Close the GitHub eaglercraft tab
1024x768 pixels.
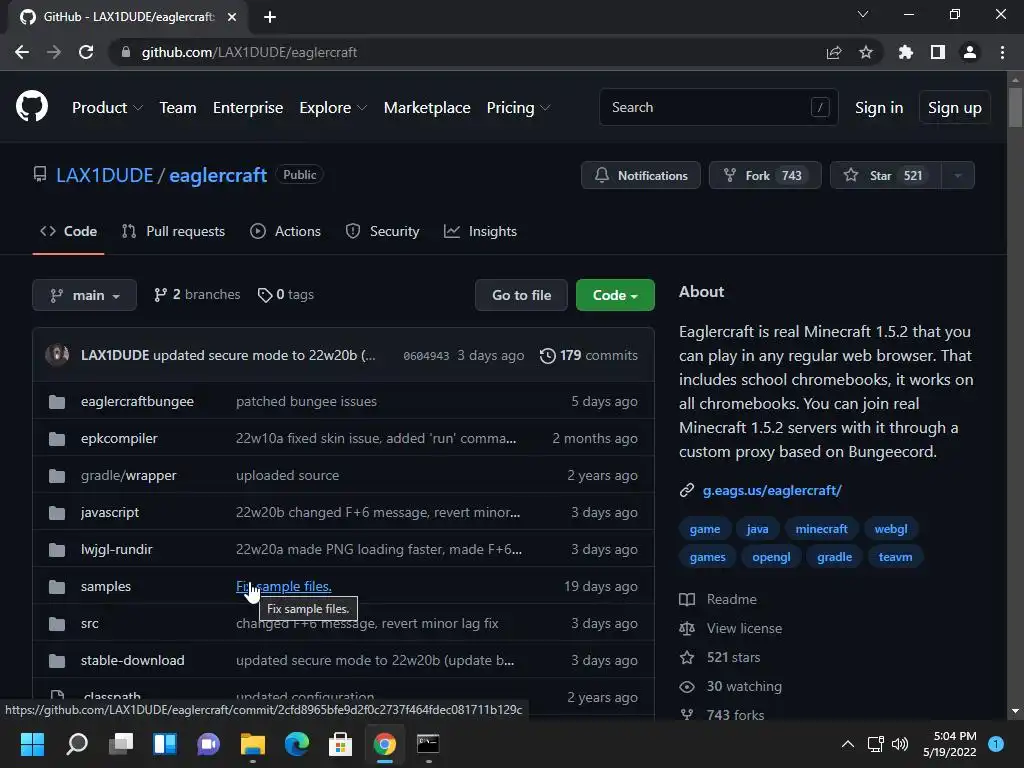pos(232,17)
